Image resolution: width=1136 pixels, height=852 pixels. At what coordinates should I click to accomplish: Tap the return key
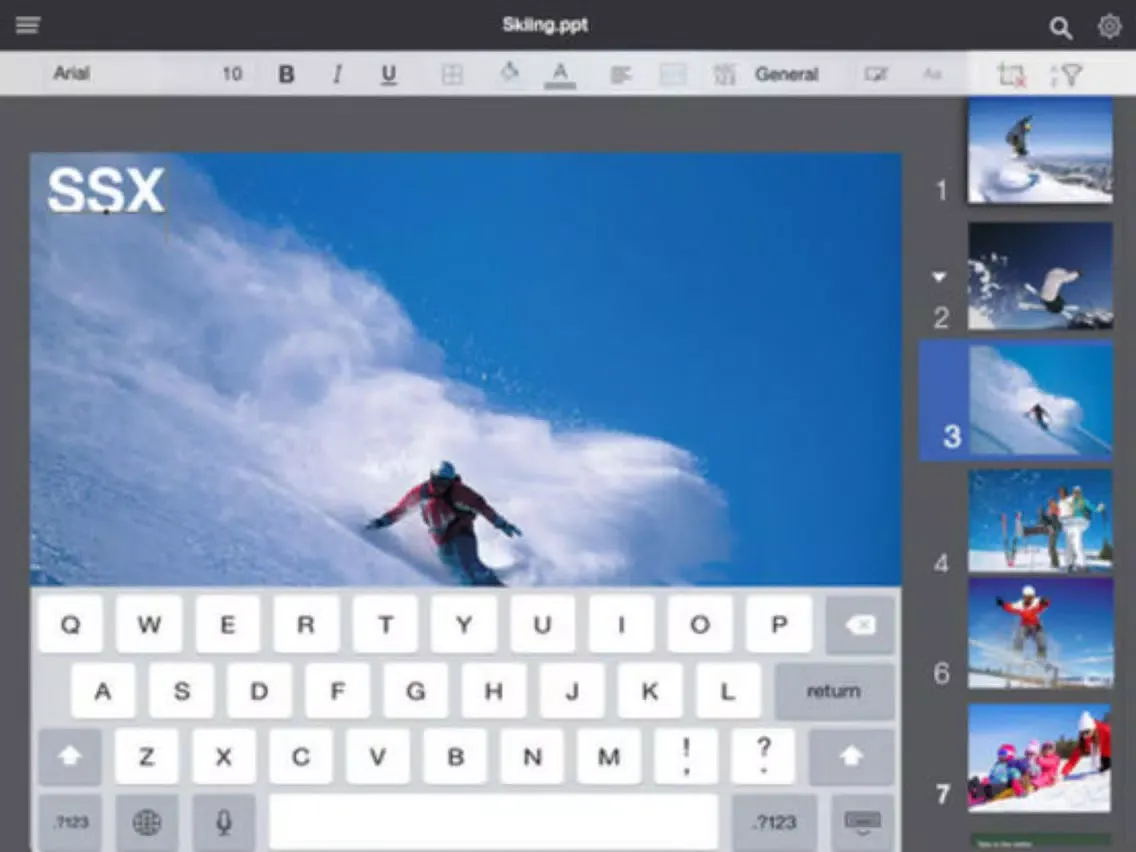click(x=834, y=691)
